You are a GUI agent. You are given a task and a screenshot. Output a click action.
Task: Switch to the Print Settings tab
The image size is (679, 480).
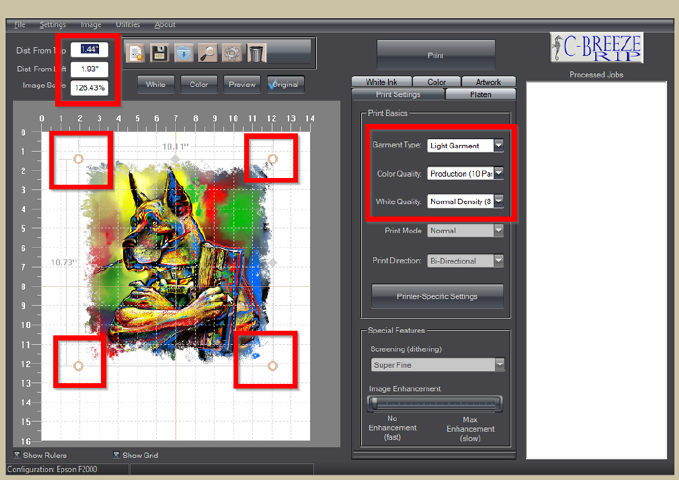pyautogui.click(x=398, y=94)
